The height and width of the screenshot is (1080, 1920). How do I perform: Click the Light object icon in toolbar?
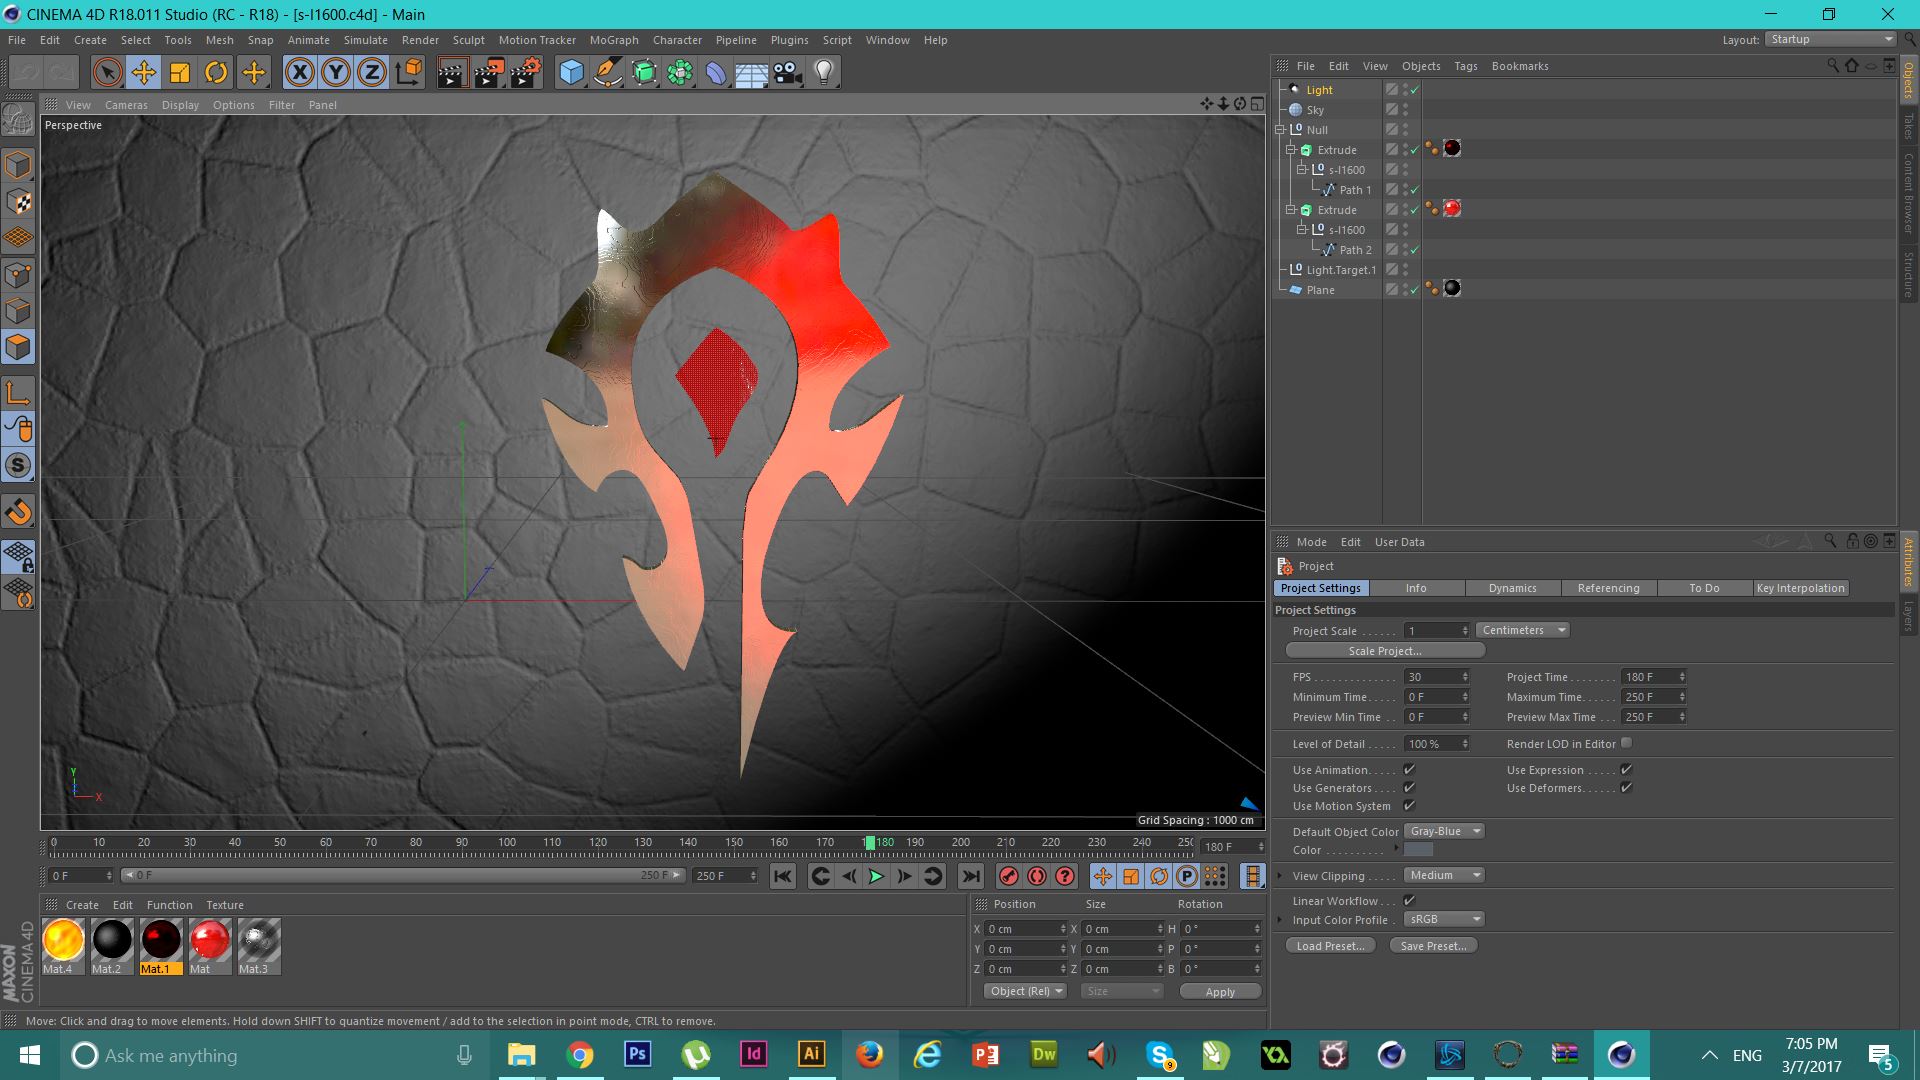tap(824, 72)
